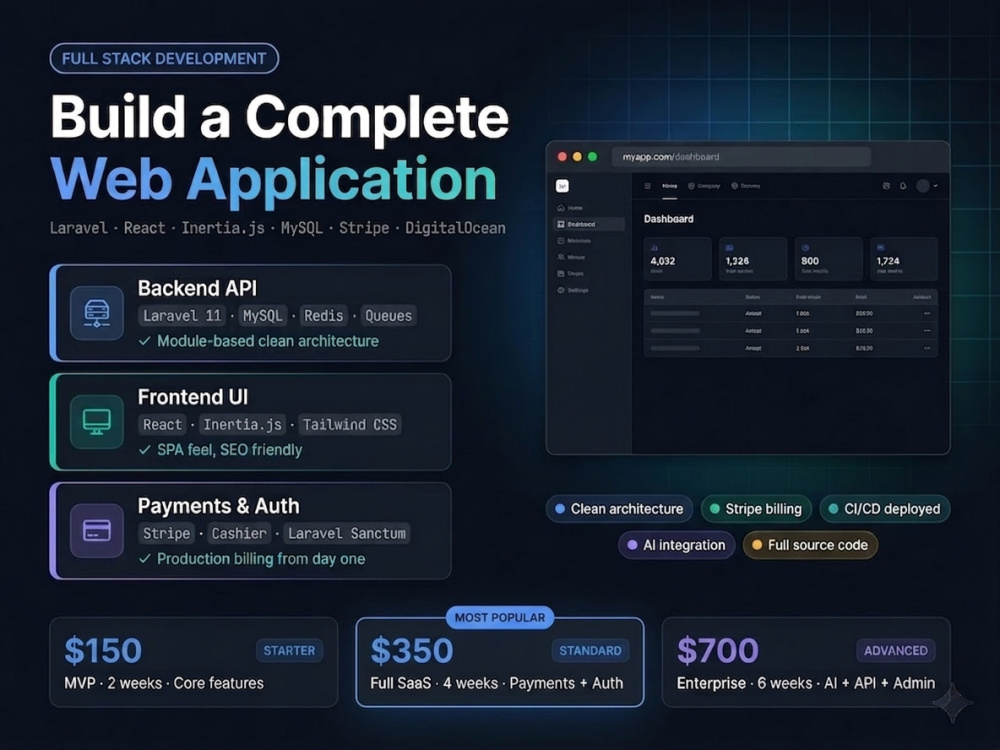Click the 800 stat card
1000x750 pixels.
click(x=828, y=259)
